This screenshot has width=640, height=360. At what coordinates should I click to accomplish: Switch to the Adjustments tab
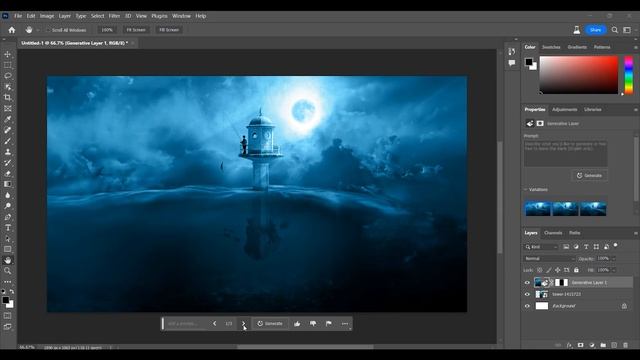tap(564, 110)
